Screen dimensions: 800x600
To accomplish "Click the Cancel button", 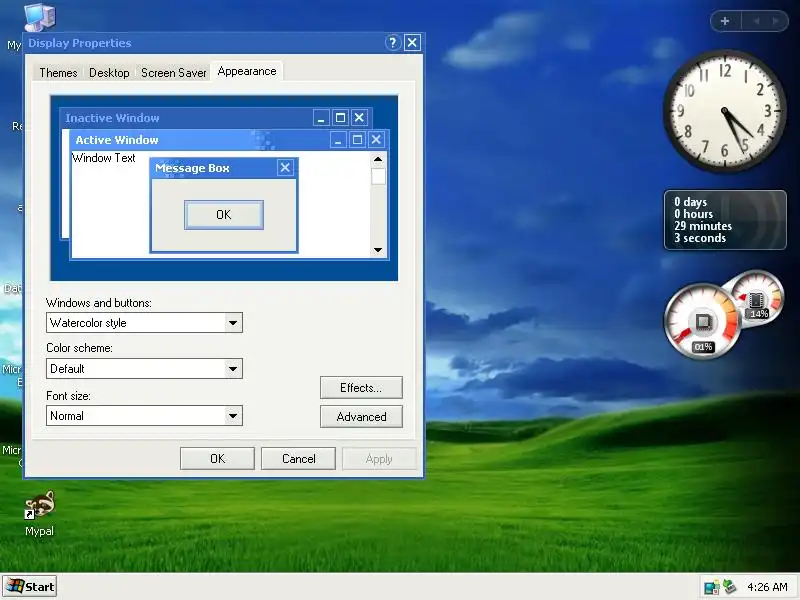I will tap(298, 459).
